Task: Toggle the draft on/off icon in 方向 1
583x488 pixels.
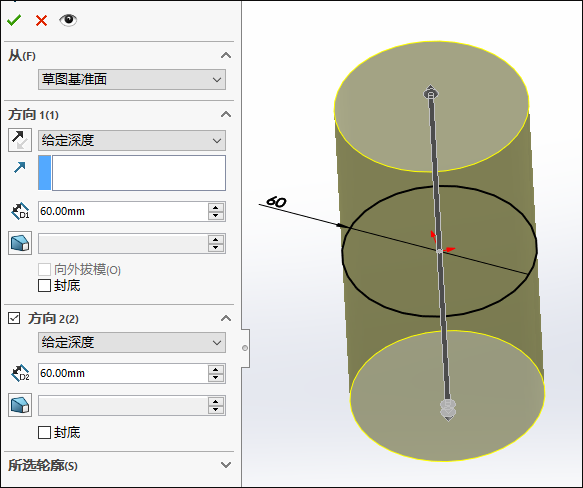Action: coord(20,243)
